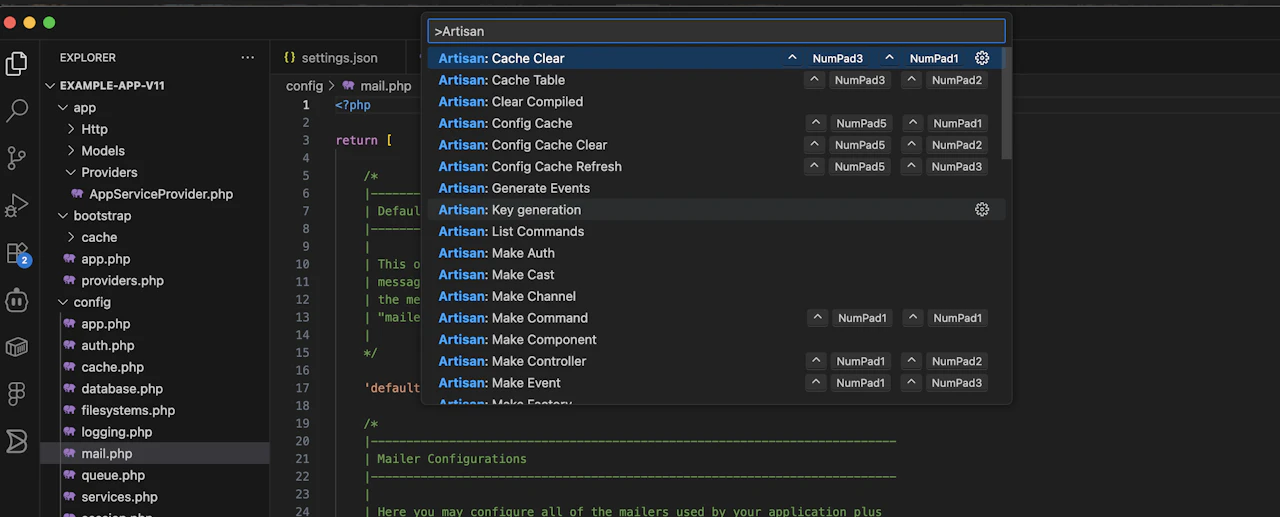Run Artisan: Key generation command
Viewport: 1280px width, 517px height.
[x=716, y=210]
